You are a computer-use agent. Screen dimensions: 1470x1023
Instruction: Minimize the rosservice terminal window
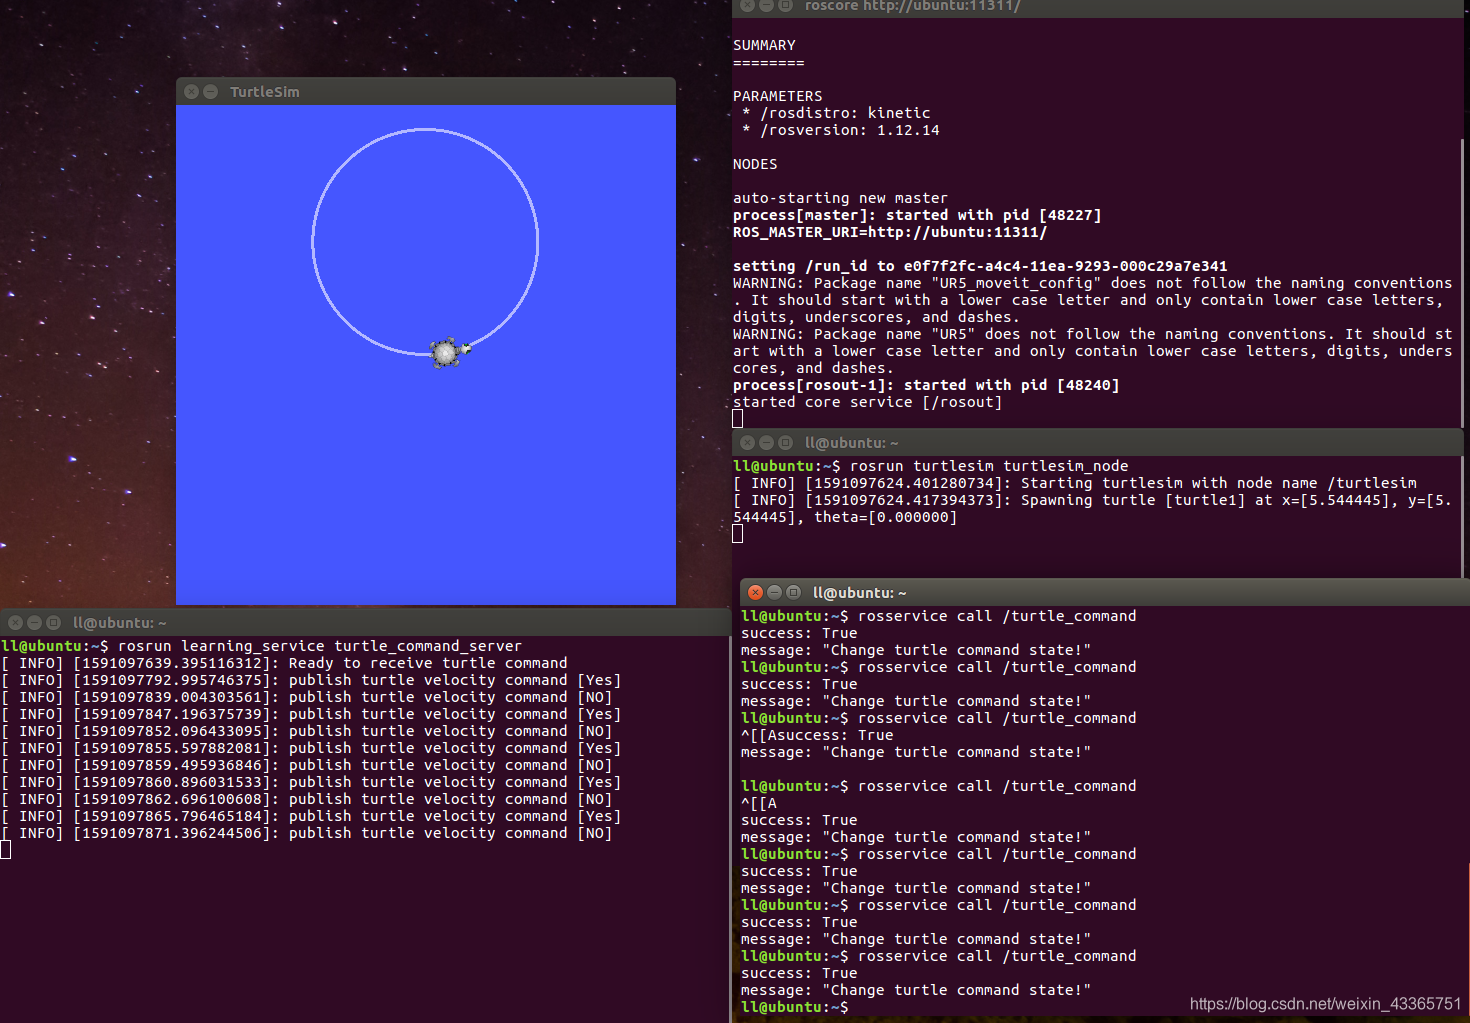(x=774, y=593)
